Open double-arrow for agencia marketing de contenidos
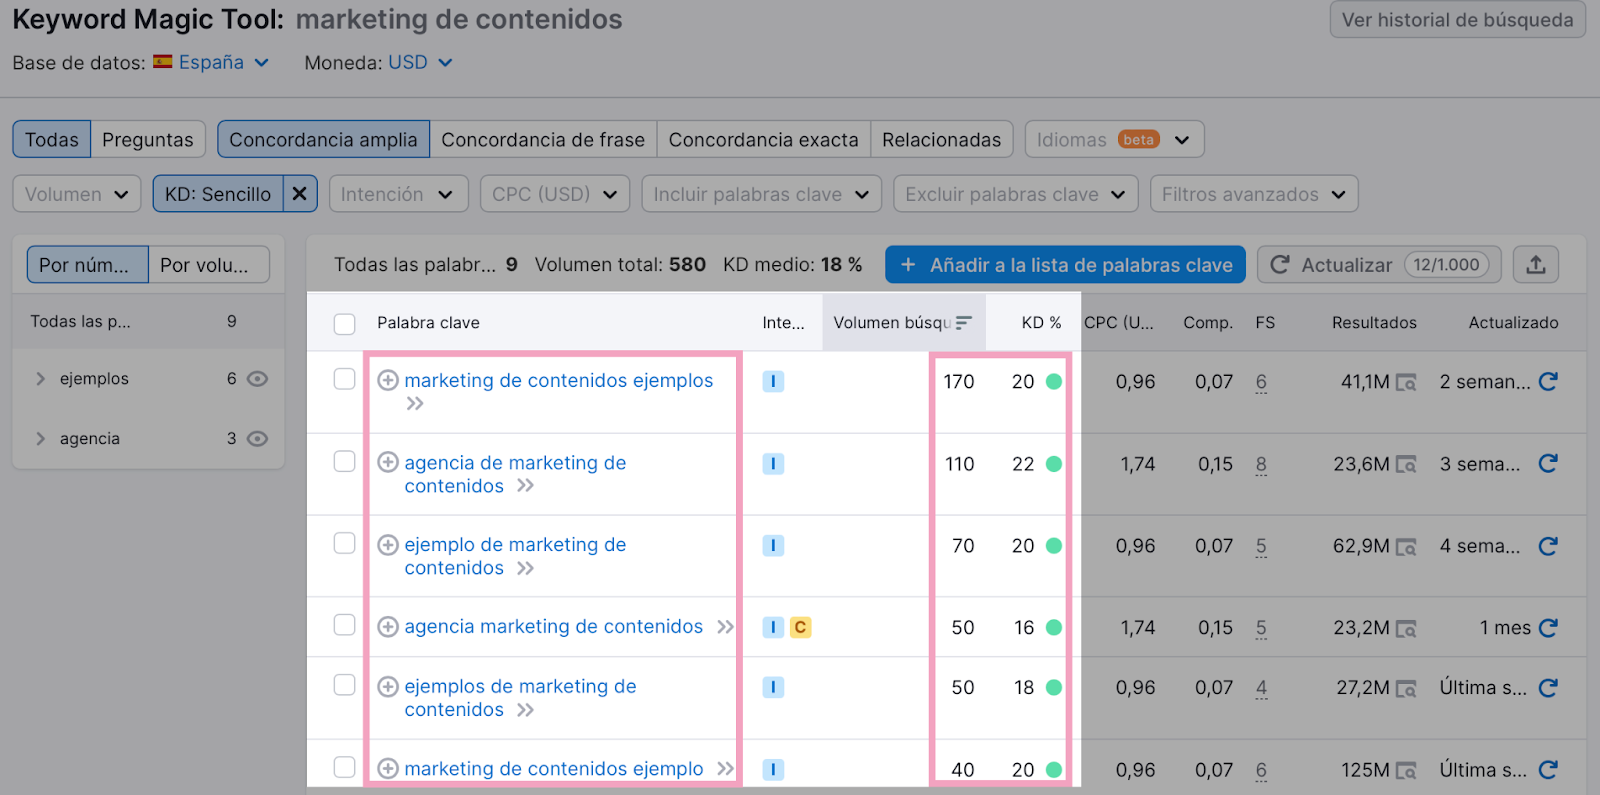This screenshot has width=1600, height=795. click(725, 627)
